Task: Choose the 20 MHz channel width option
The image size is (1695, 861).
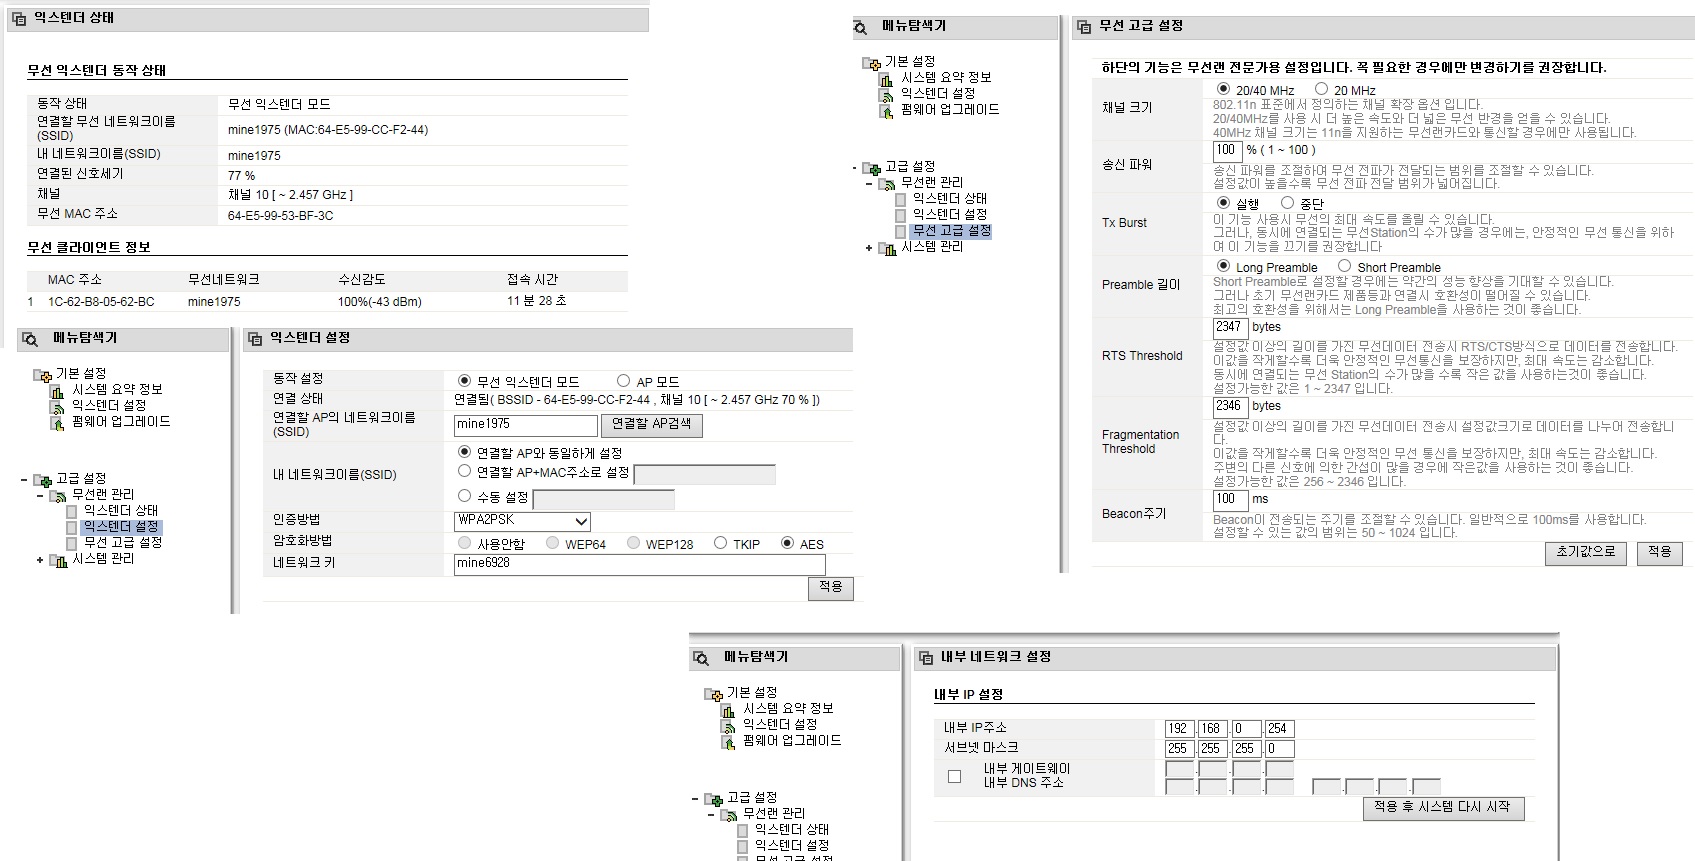Action: (x=1321, y=89)
